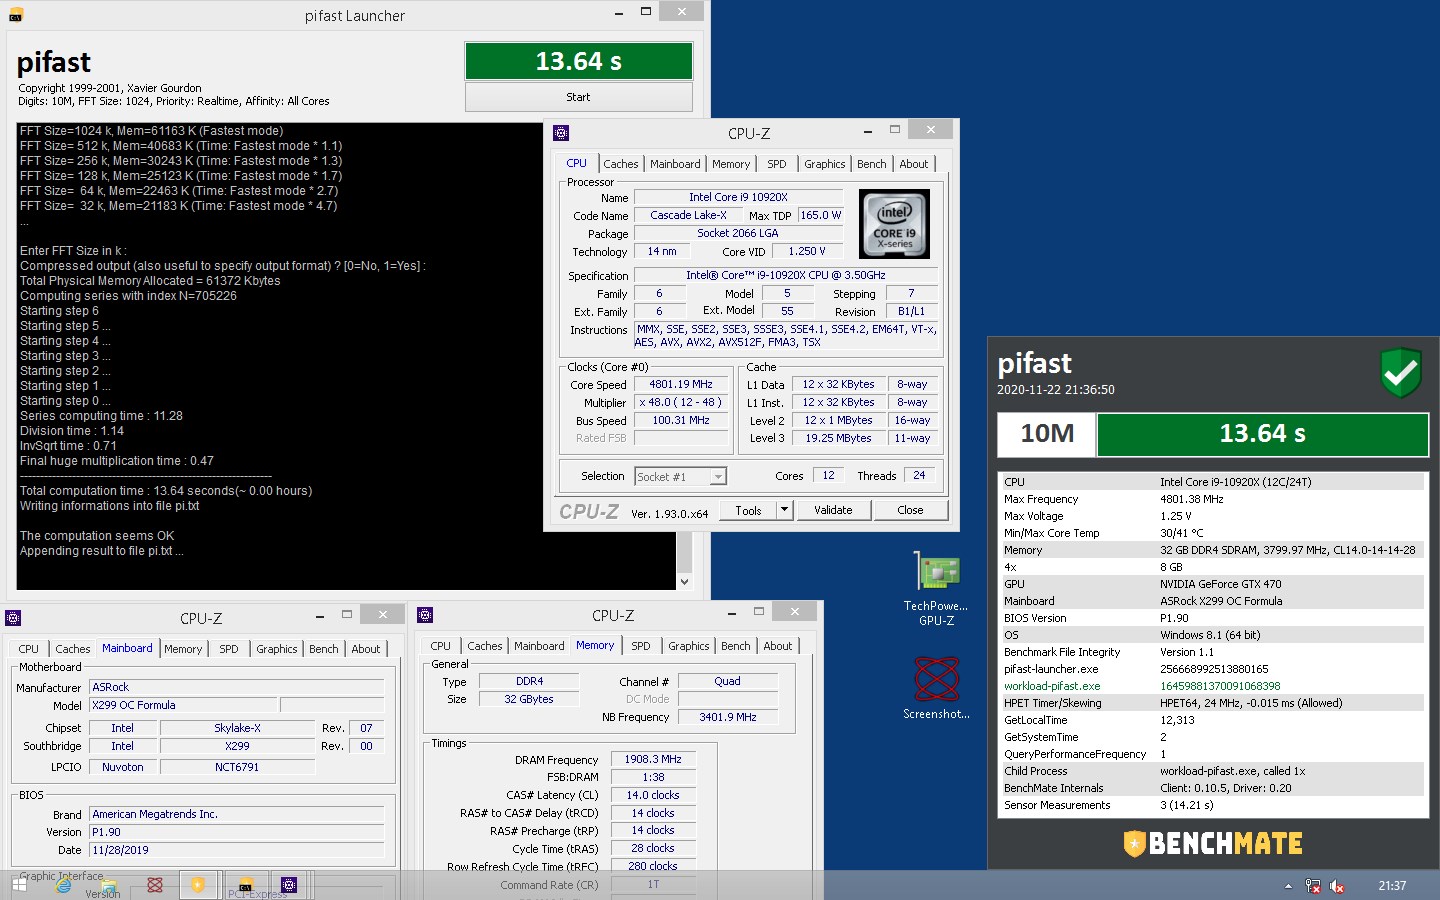Open File Explorer from the taskbar
The height and width of the screenshot is (900, 1440).
109,885
